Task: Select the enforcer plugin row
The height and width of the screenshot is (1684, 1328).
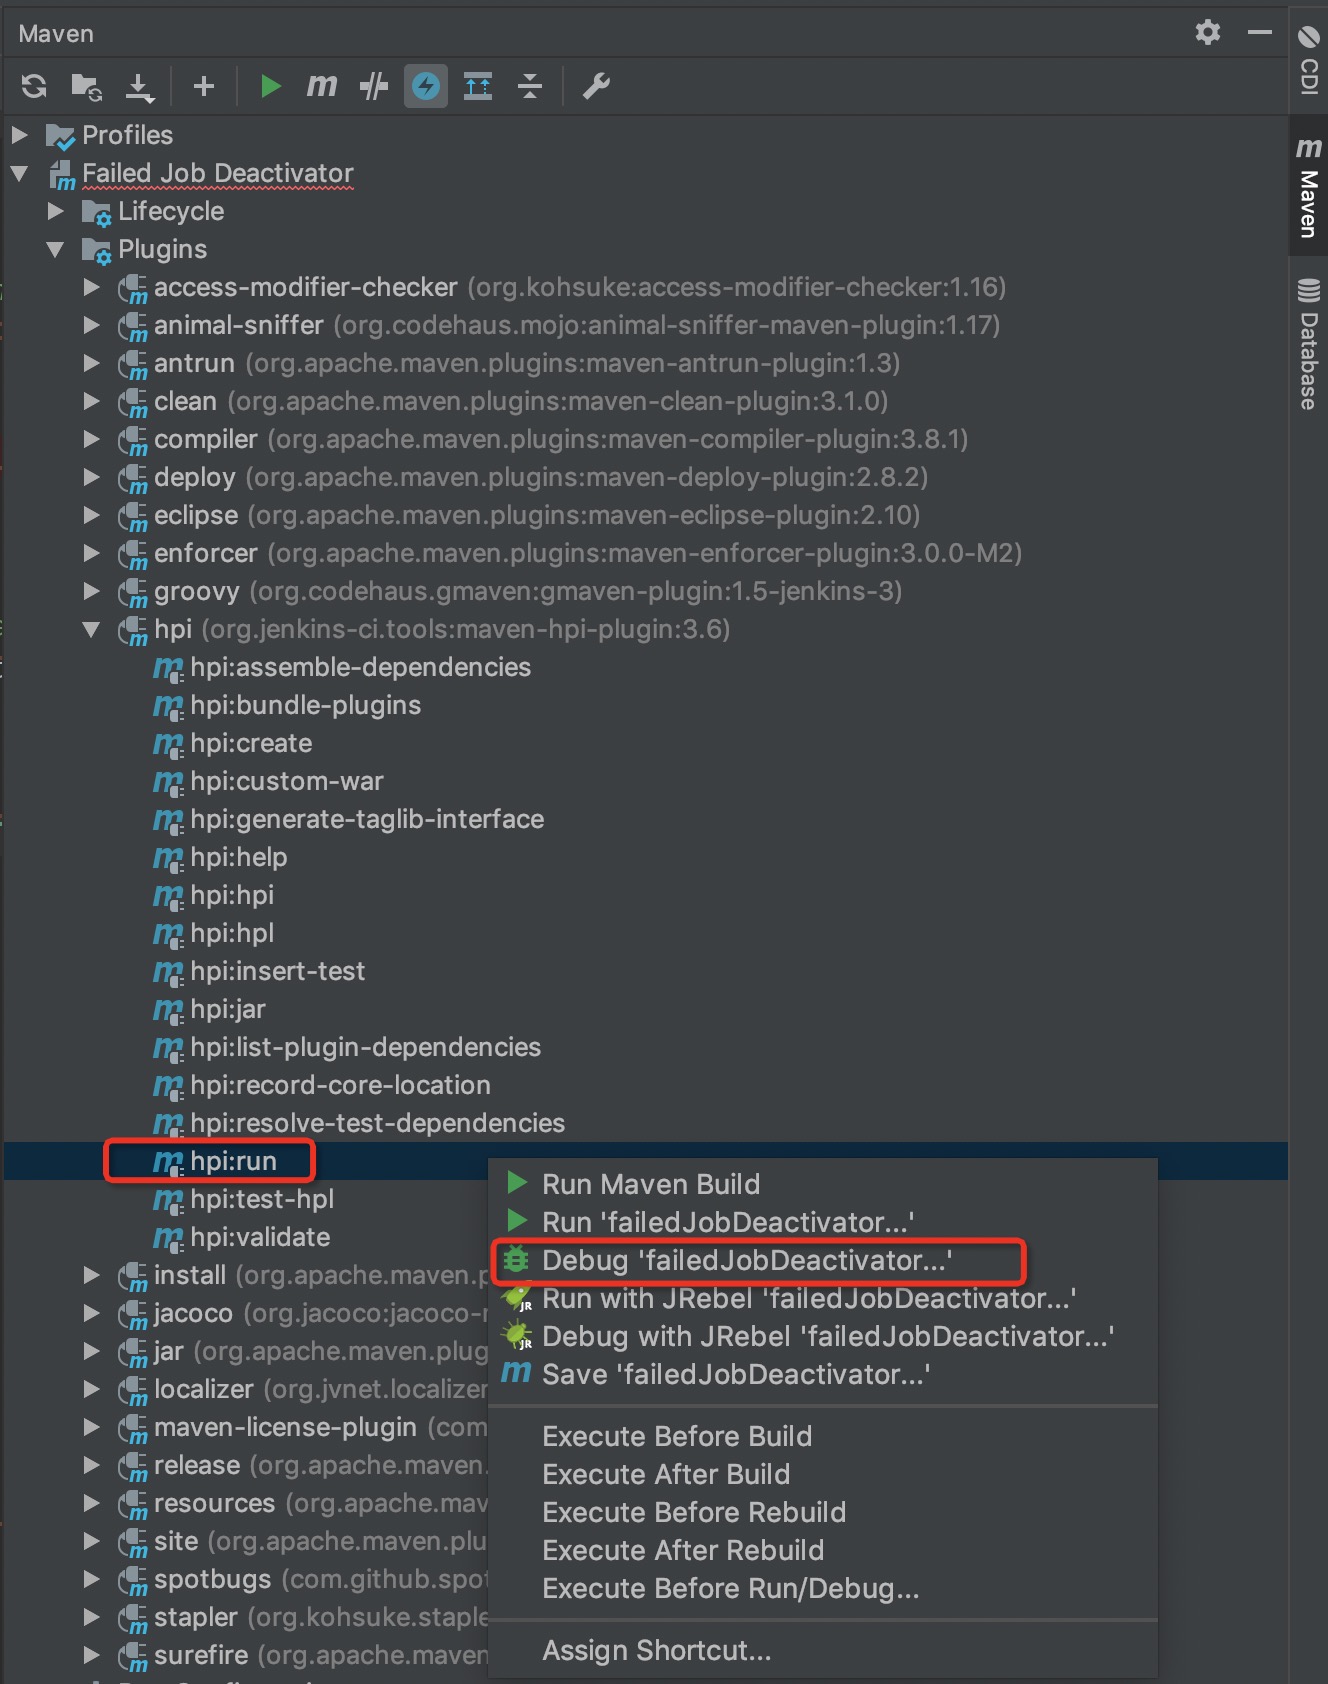Action: click(x=570, y=553)
